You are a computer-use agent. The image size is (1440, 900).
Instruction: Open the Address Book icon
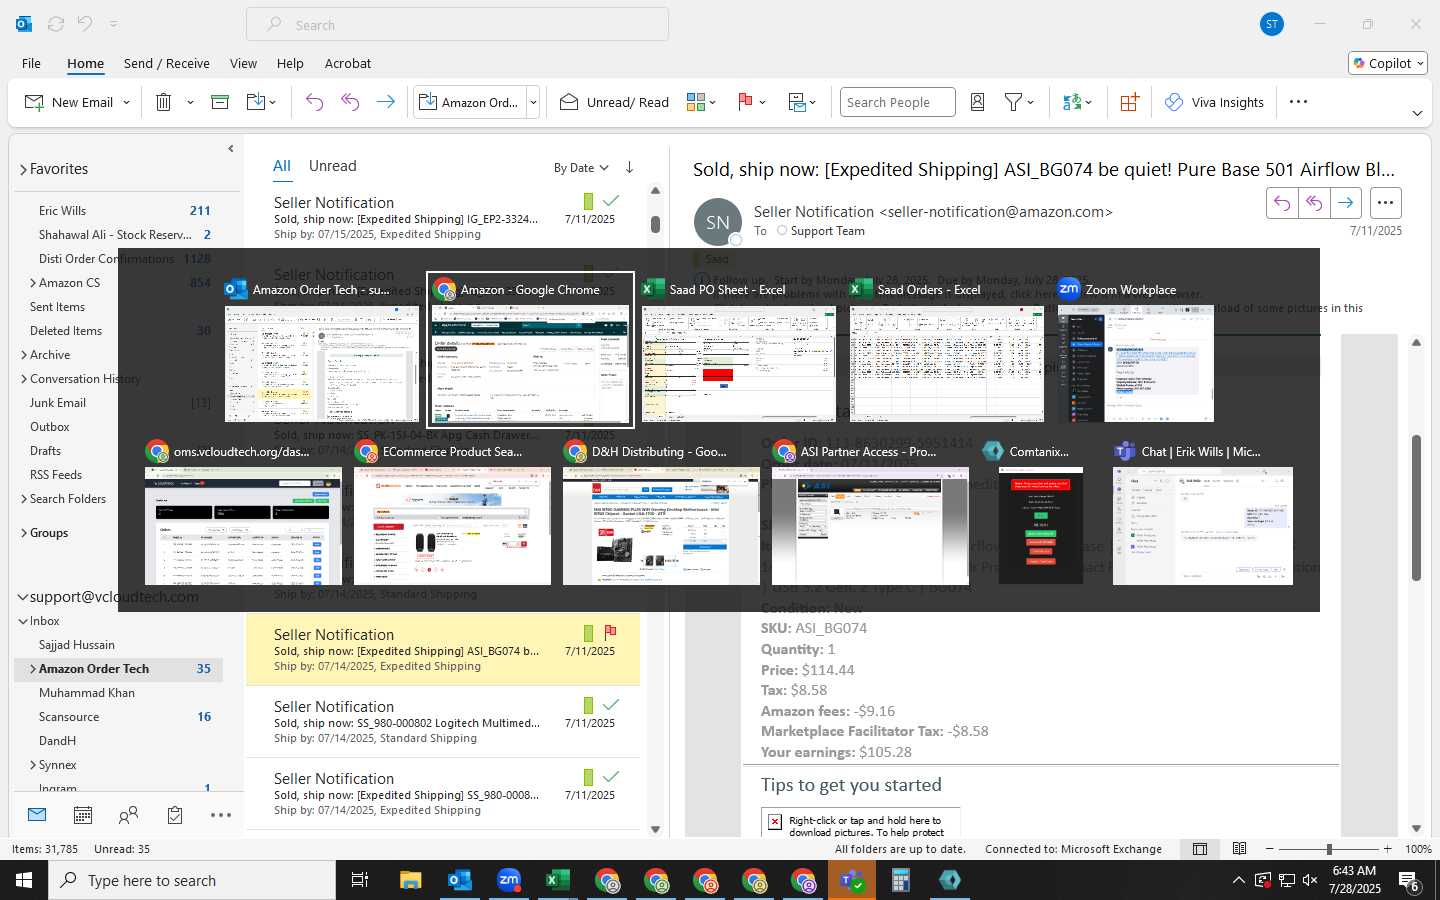[978, 102]
